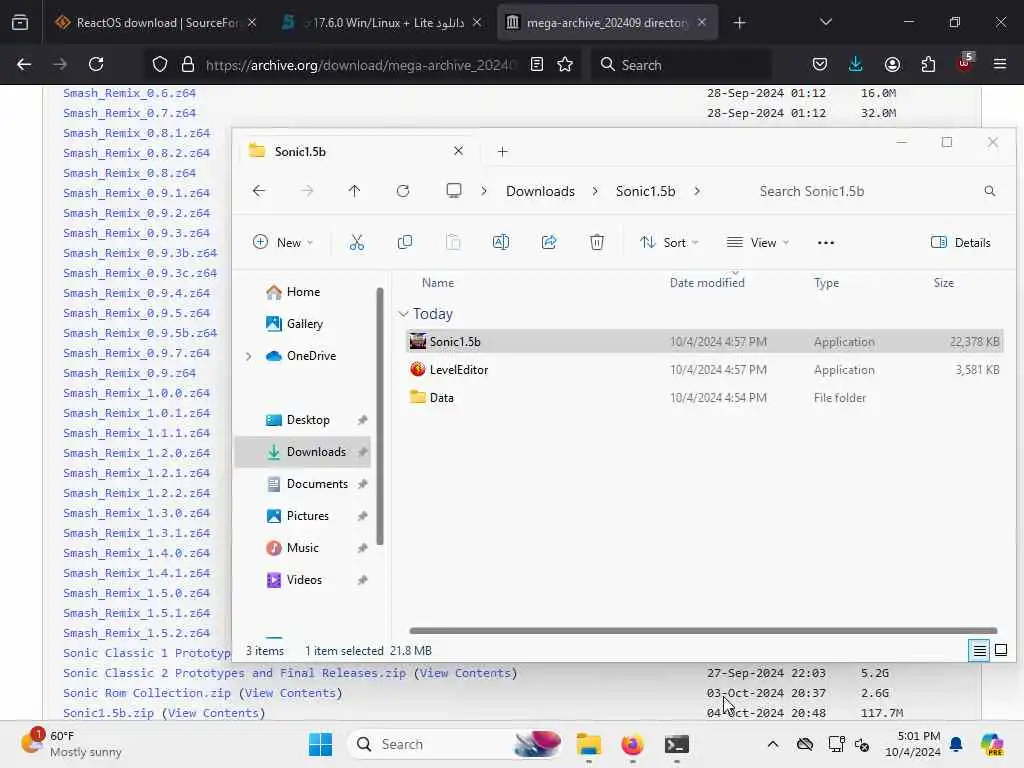Image resolution: width=1024 pixels, height=768 pixels.
Task: Show hidden system tray icons
Action: click(x=773, y=744)
